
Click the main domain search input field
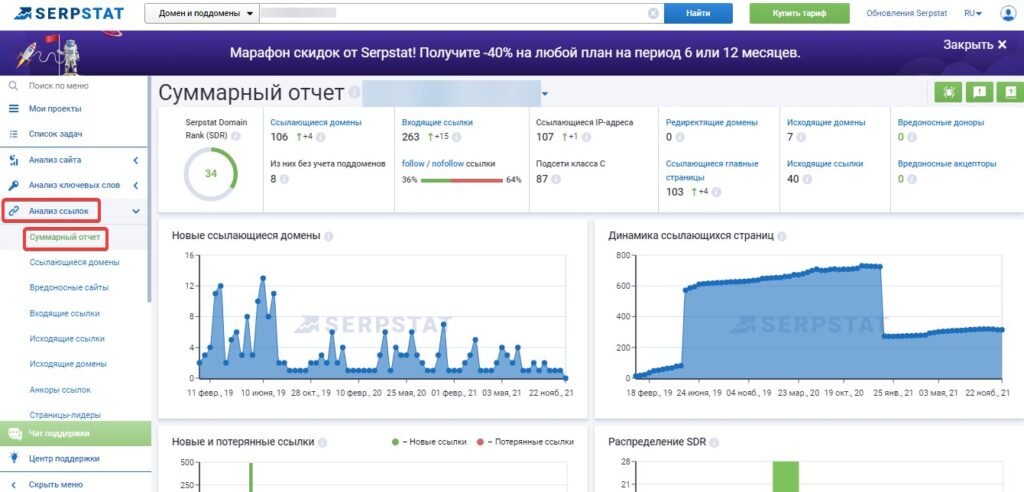pyautogui.click(x=460, y=13)
